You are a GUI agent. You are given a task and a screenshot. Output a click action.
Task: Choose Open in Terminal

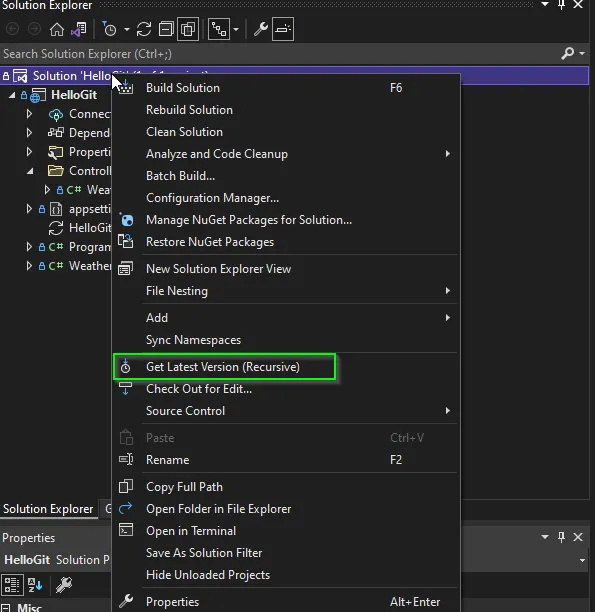[286, 531]
